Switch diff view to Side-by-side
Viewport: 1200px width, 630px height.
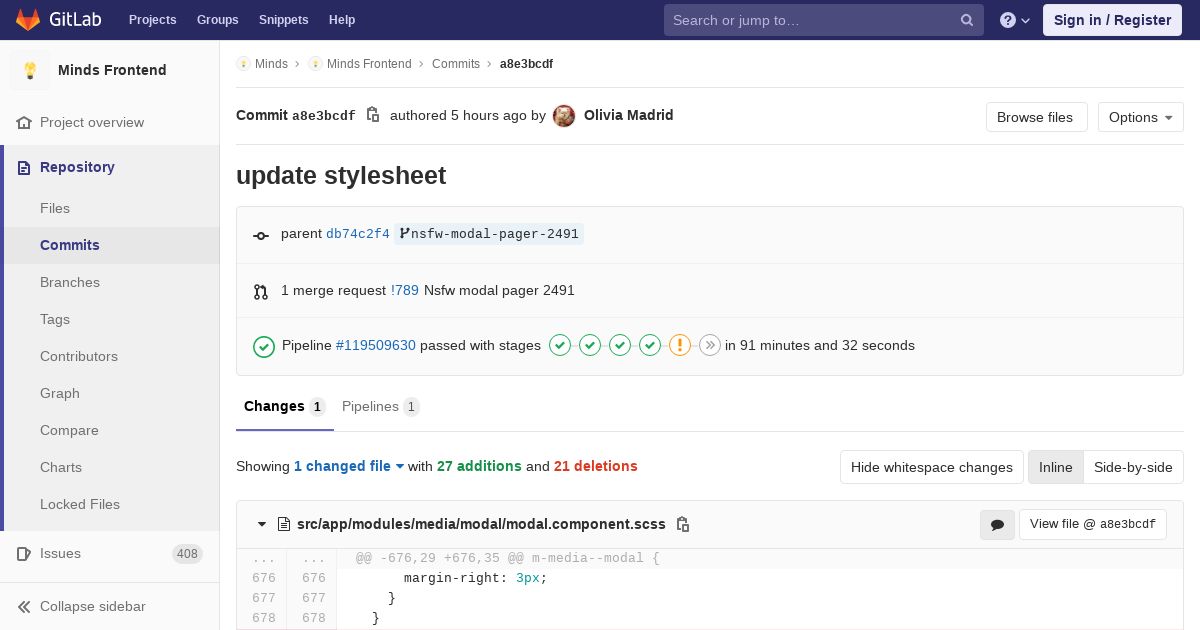(1133, 467)
